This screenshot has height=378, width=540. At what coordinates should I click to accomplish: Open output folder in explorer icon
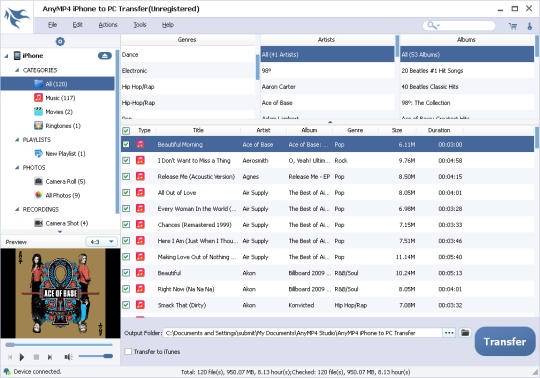tap(465, 333)
